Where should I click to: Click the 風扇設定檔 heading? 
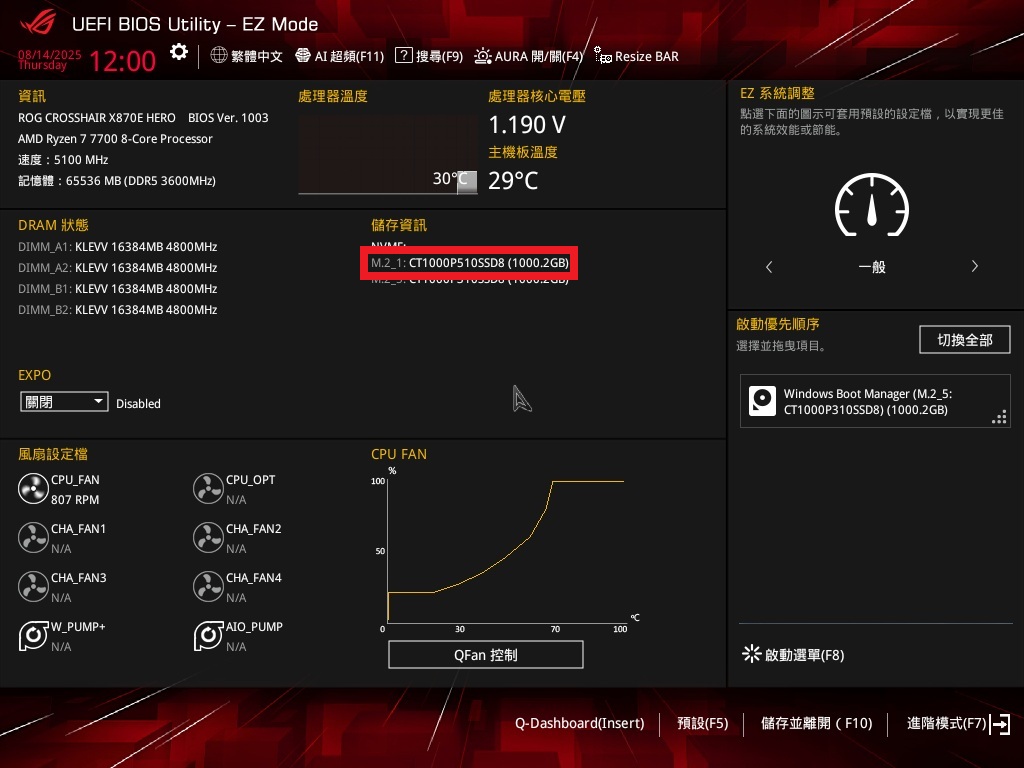[x=53, y=454]
